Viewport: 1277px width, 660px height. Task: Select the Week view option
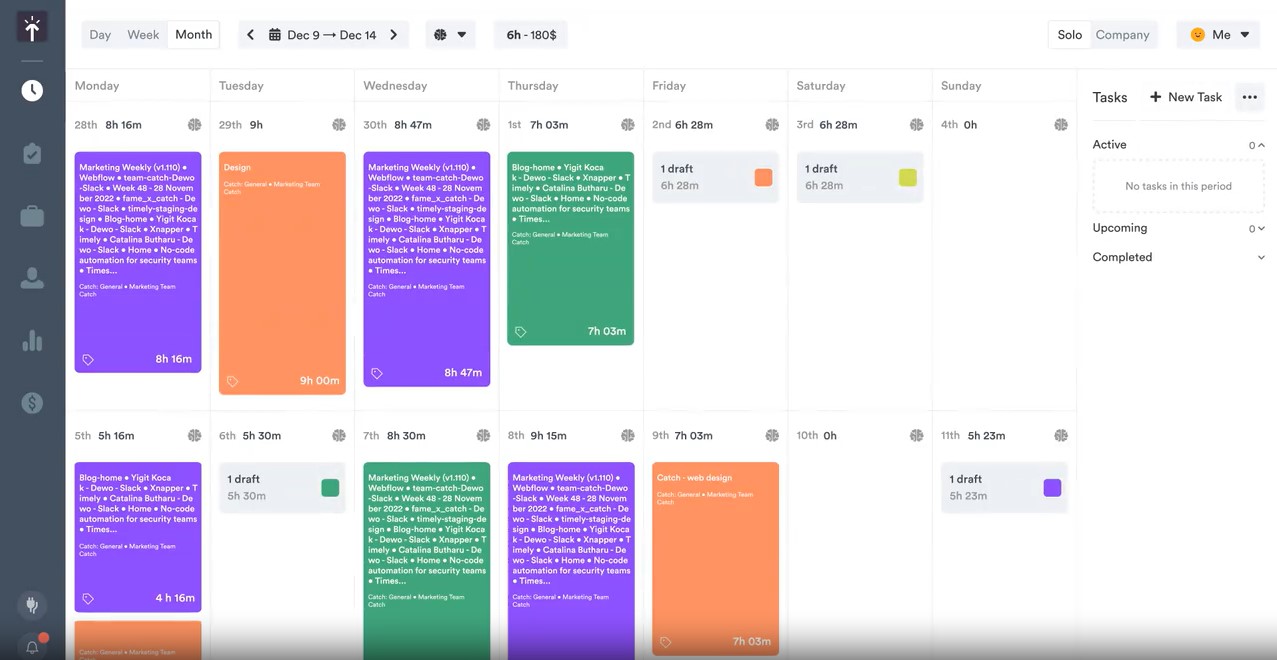[143, 34]
